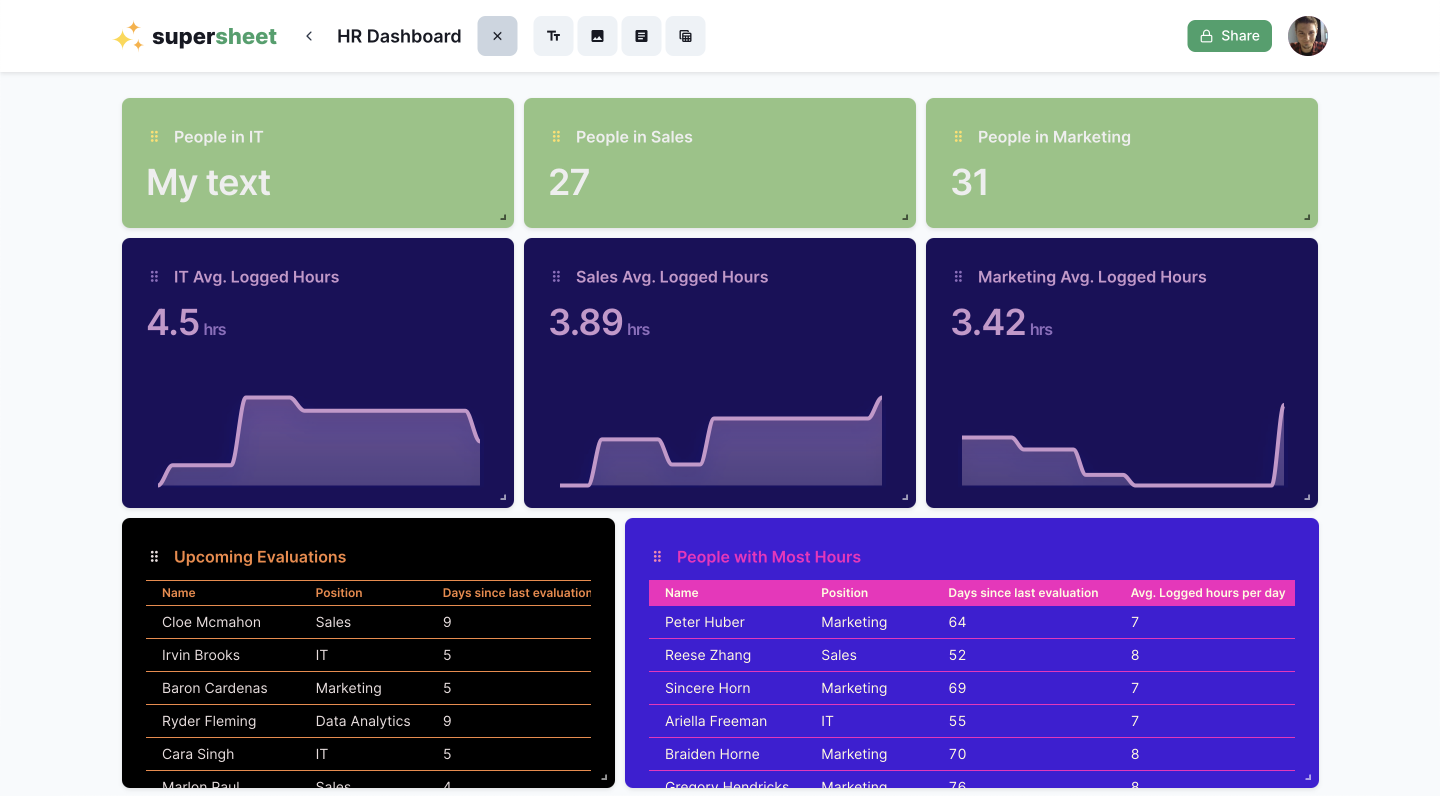
Task: Click the People in IT label
Action: pyautogui.click(x=219, y=137)
